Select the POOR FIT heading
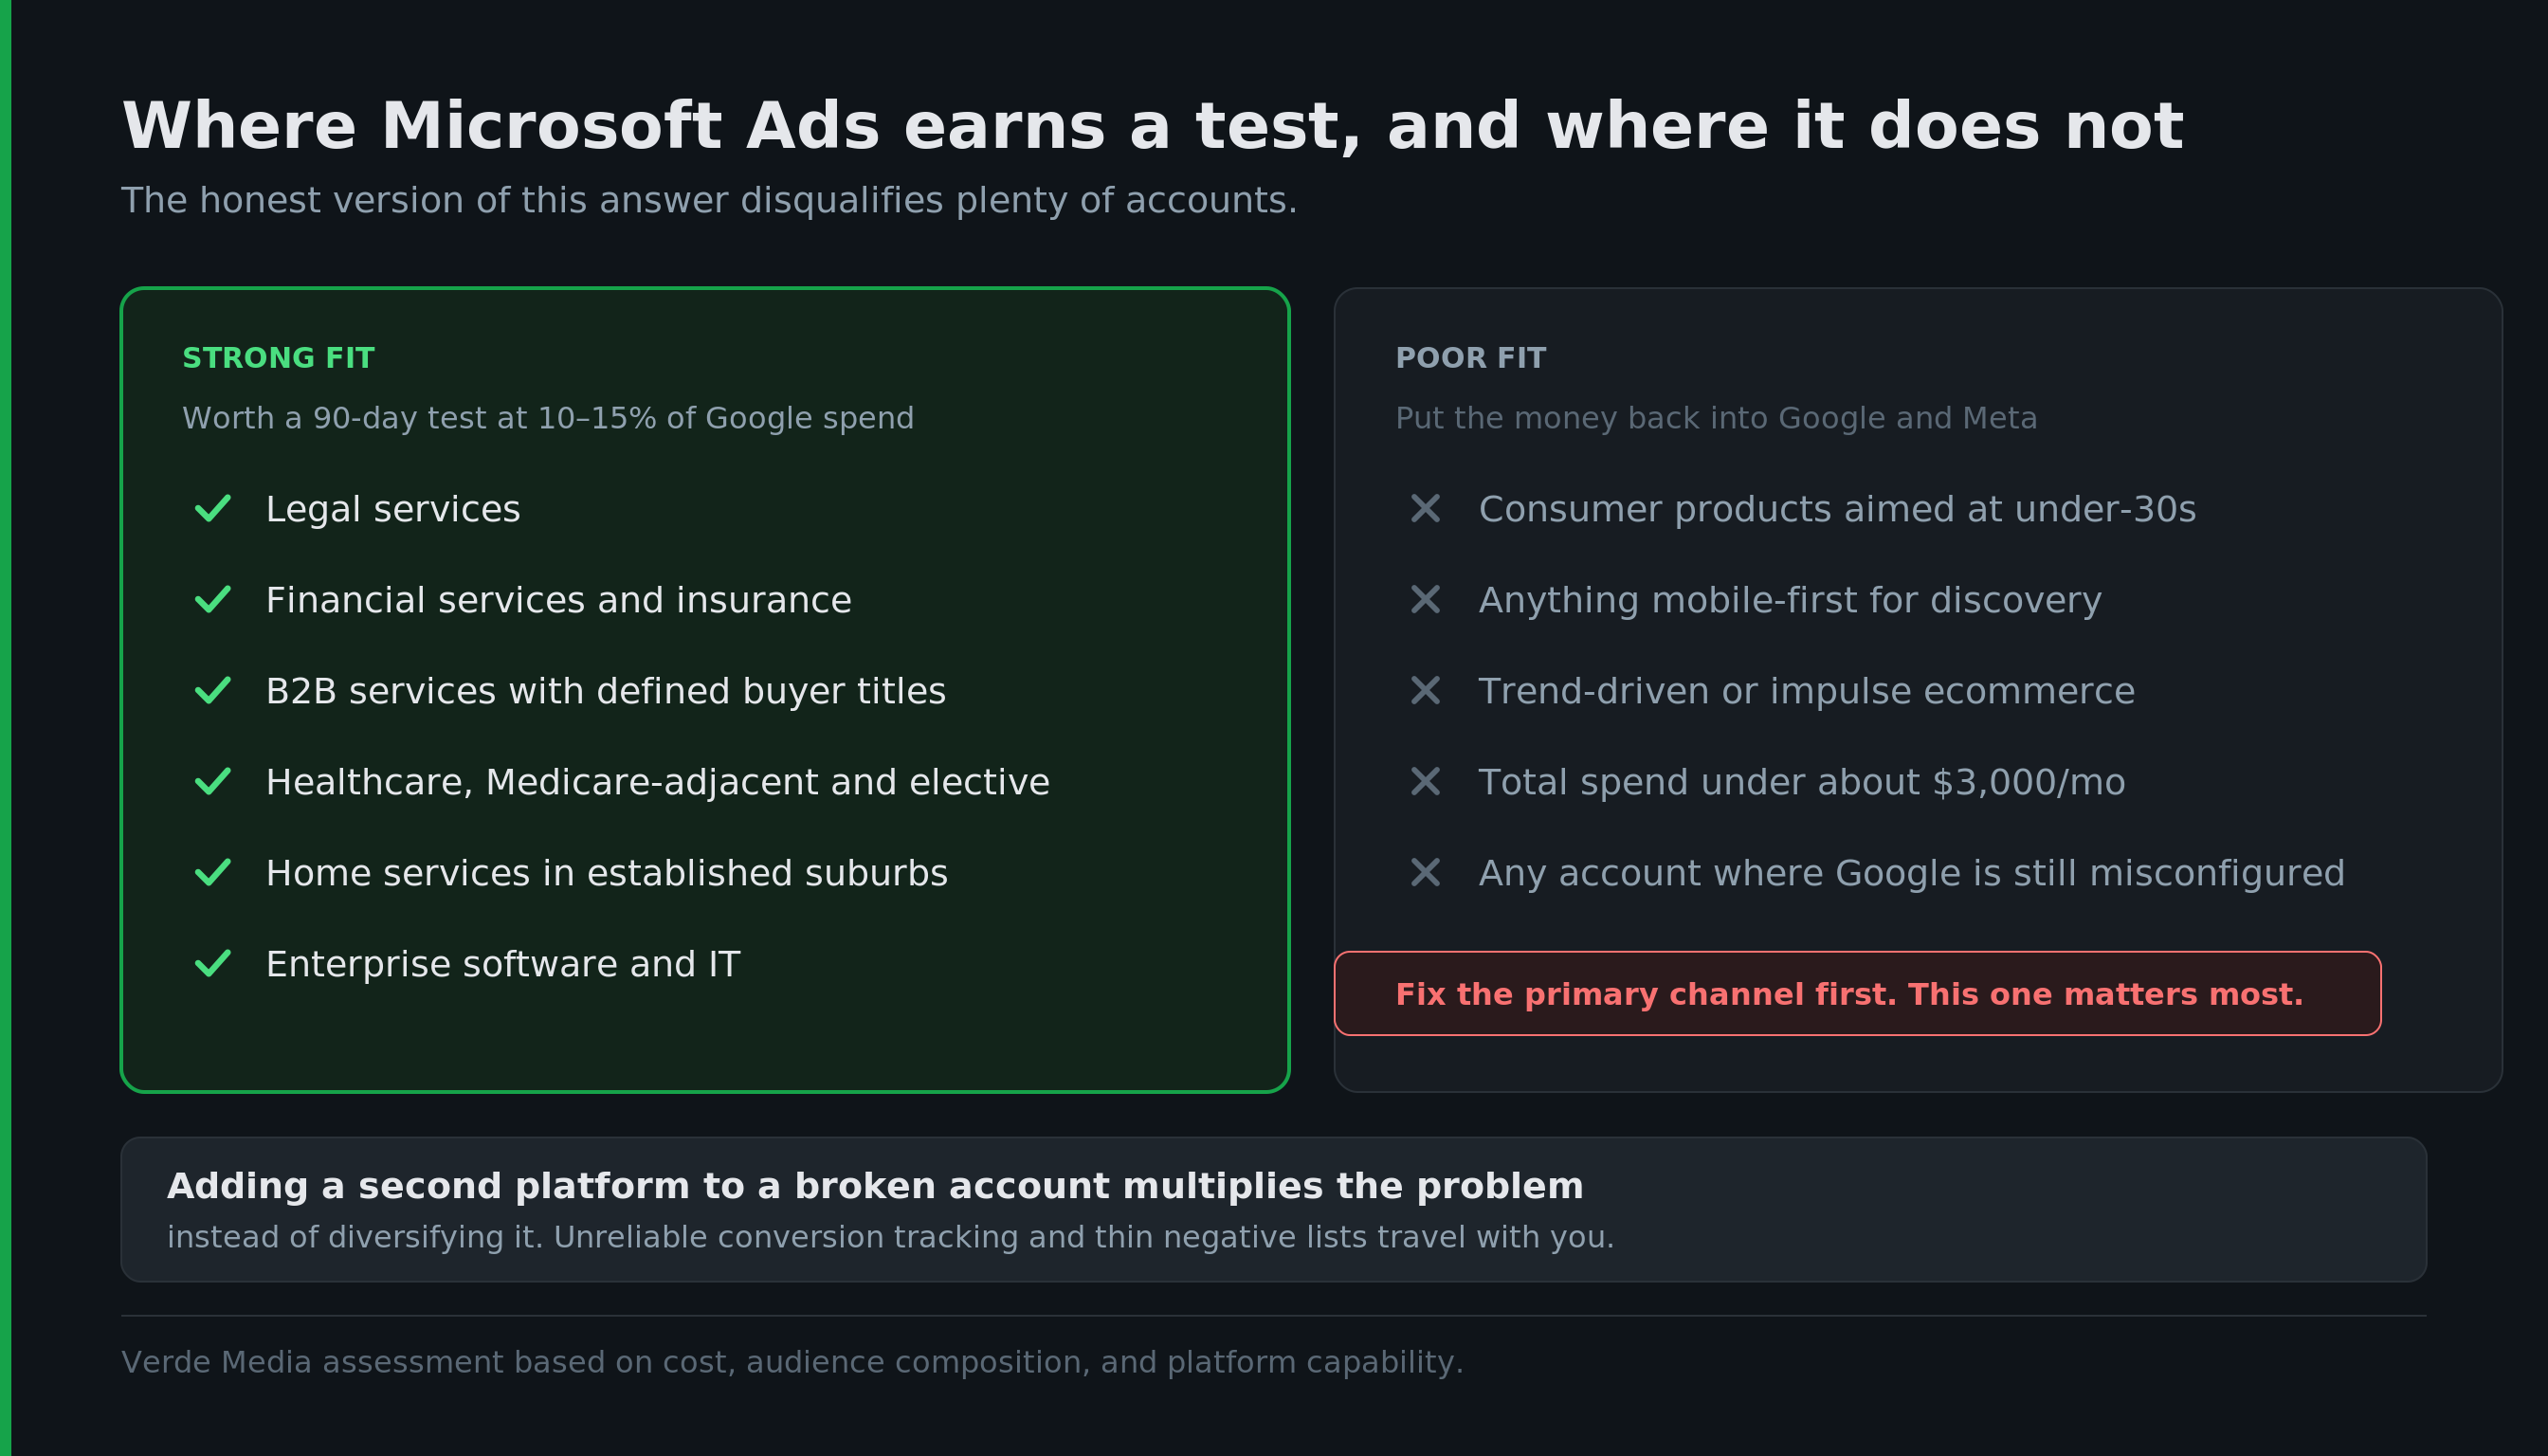 click(1471, 358)
